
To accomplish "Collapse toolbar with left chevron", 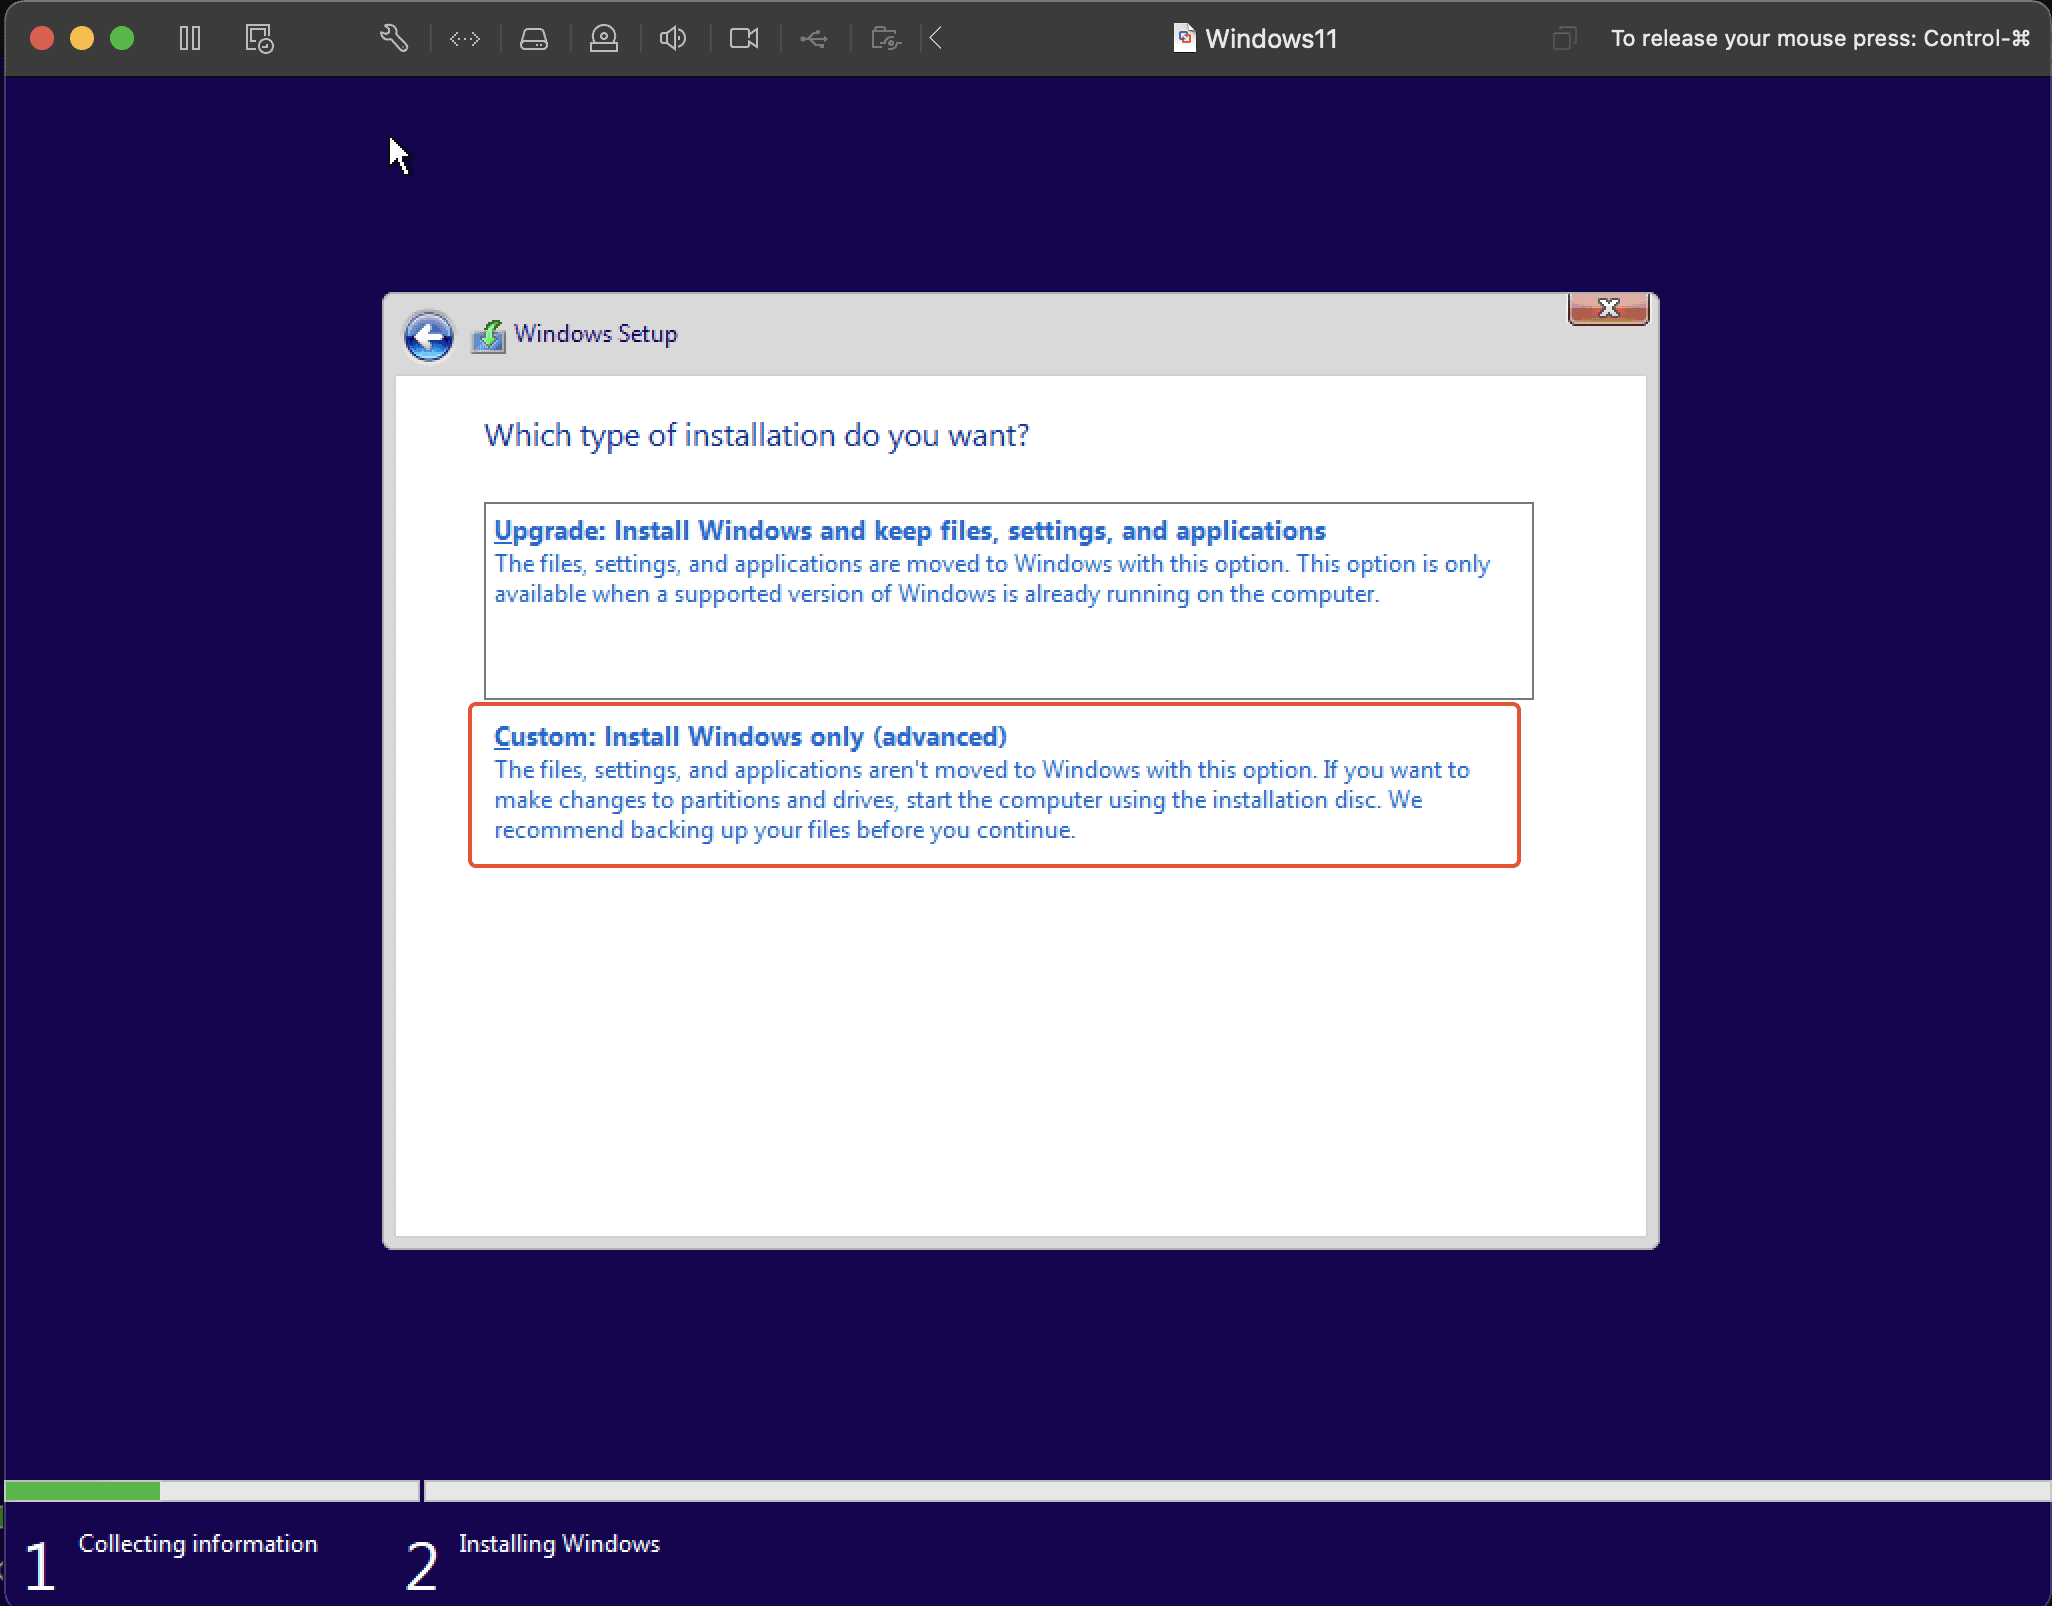I will tap(936, 39).
